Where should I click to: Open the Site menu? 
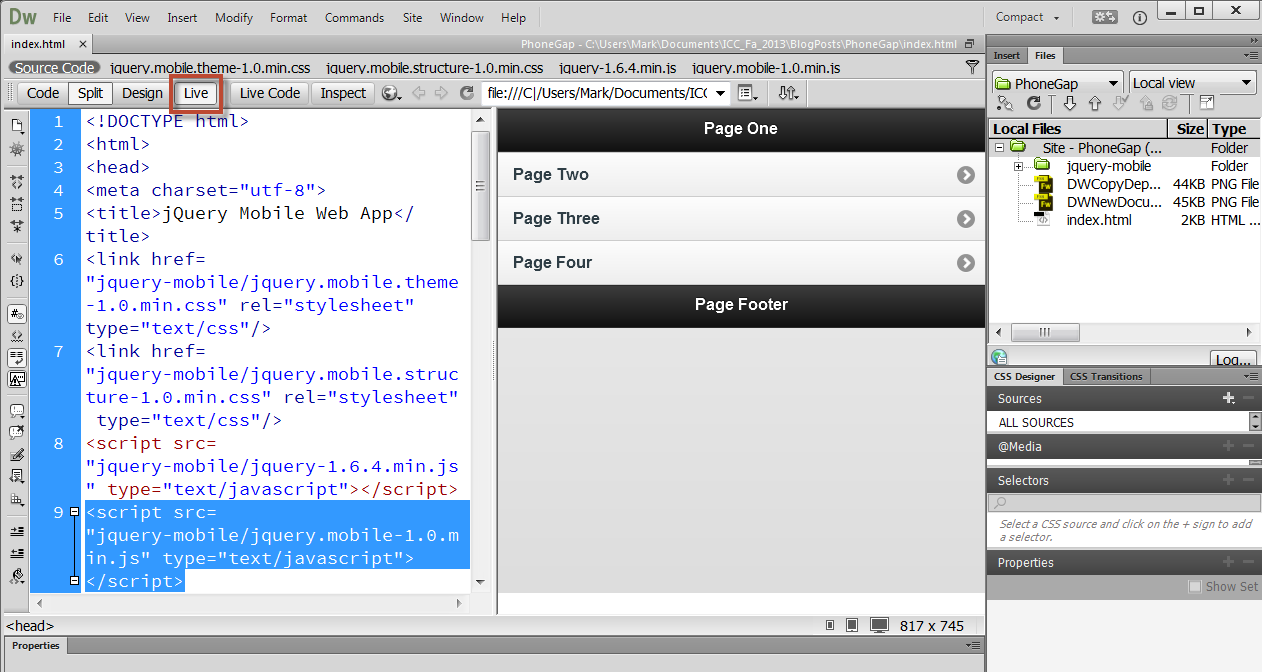tap(412, 18)
